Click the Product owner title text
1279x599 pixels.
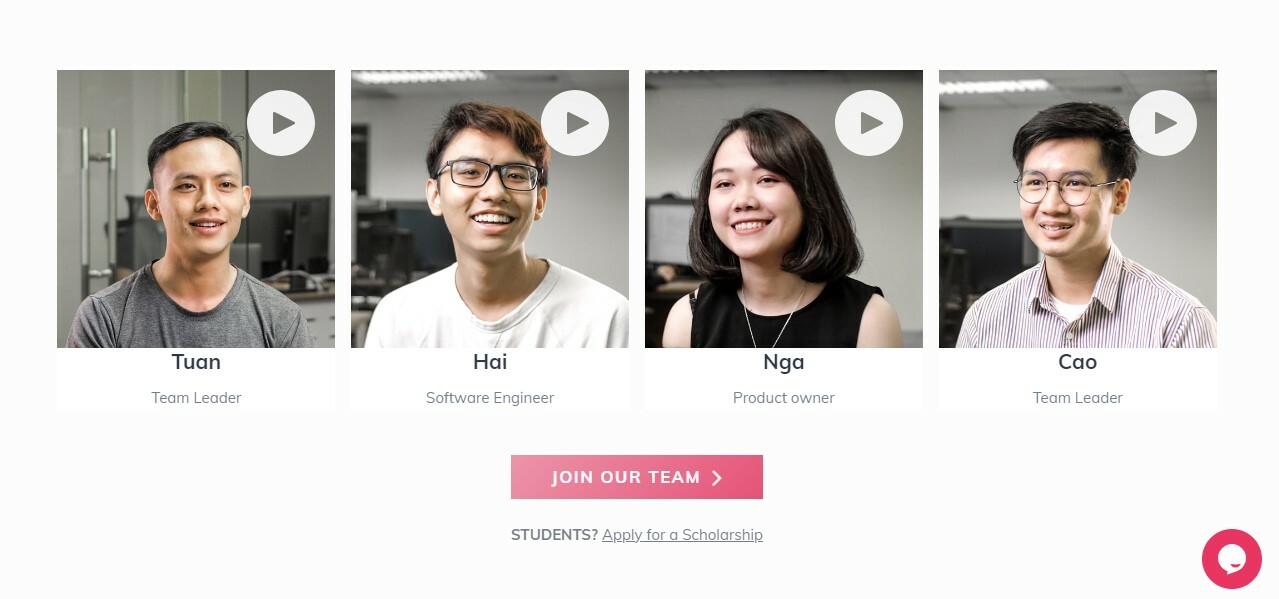tap(784, 398)
